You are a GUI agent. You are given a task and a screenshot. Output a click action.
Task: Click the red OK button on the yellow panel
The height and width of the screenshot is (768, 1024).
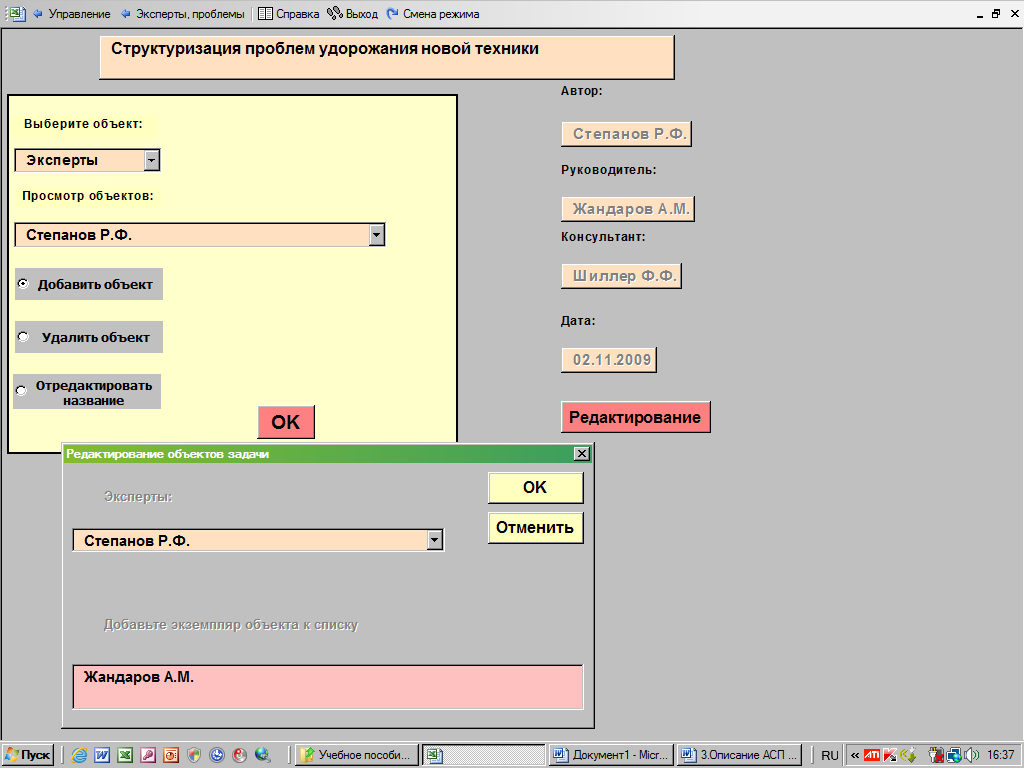click(286, 422)
